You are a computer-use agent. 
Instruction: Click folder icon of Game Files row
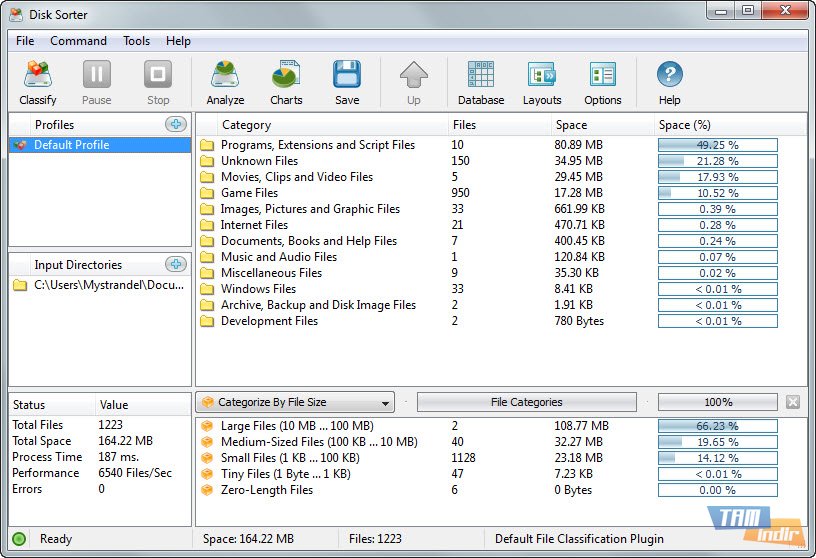pyautogui.click(x=207, y=193)
